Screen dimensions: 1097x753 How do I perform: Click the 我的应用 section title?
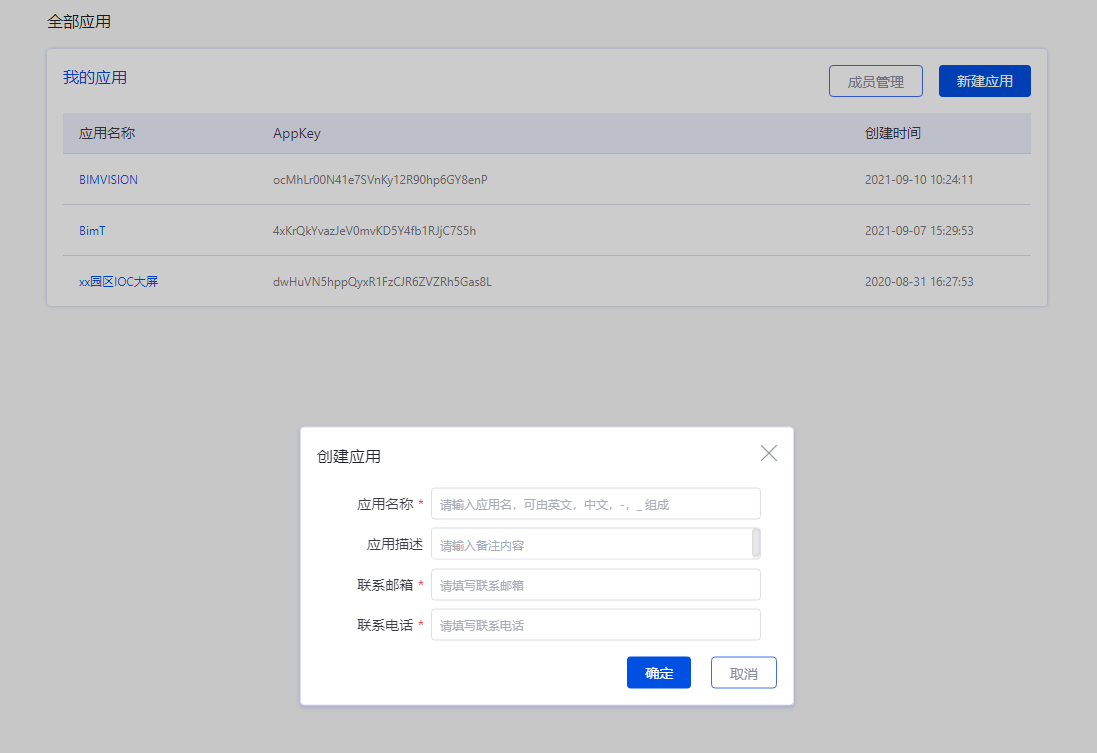pyautogui.click(x=95, y=77)
